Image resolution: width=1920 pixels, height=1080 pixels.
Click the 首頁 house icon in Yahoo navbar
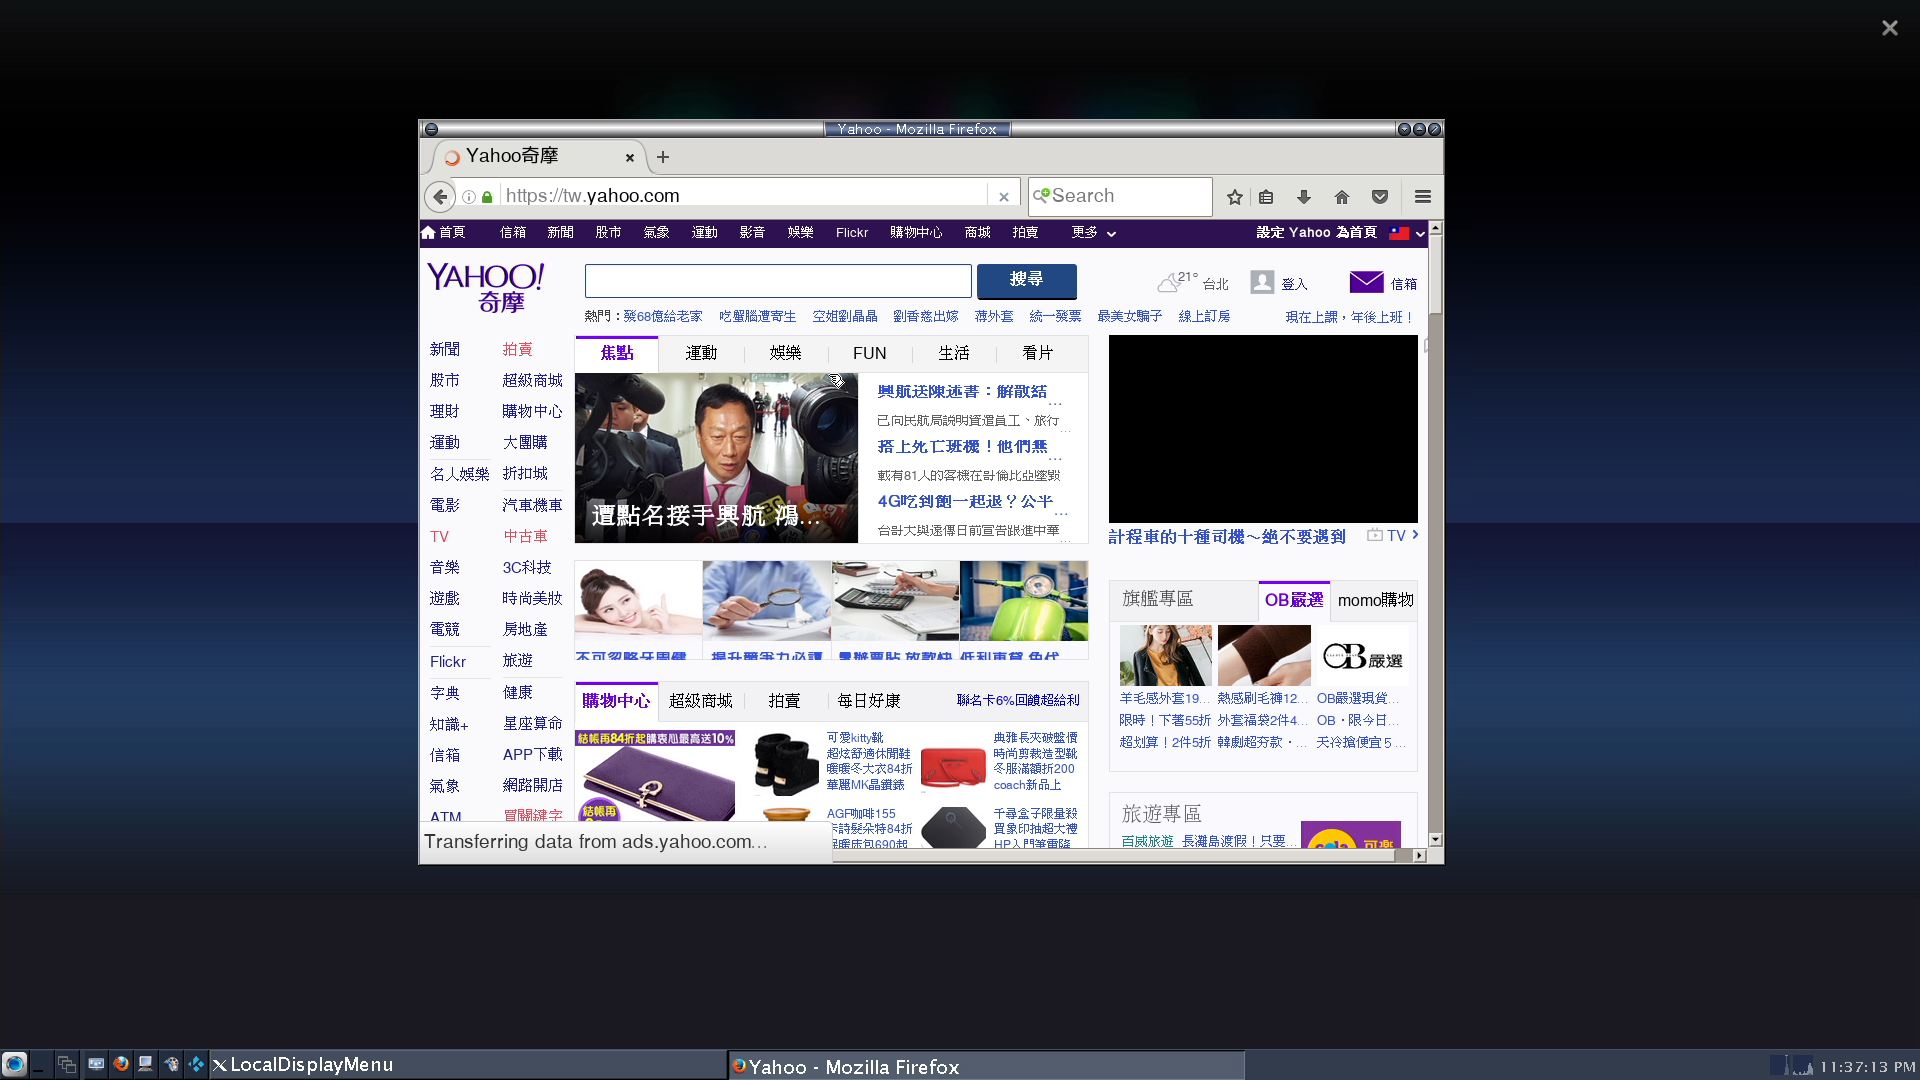[429, 232]
